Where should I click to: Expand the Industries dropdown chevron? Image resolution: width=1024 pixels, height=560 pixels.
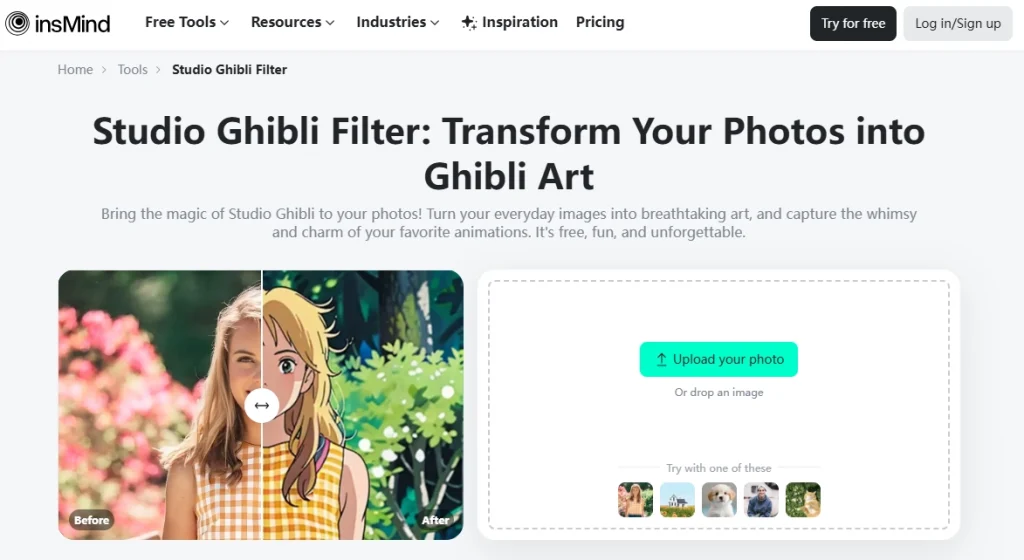pyautogui.click(x=435, y=23)
